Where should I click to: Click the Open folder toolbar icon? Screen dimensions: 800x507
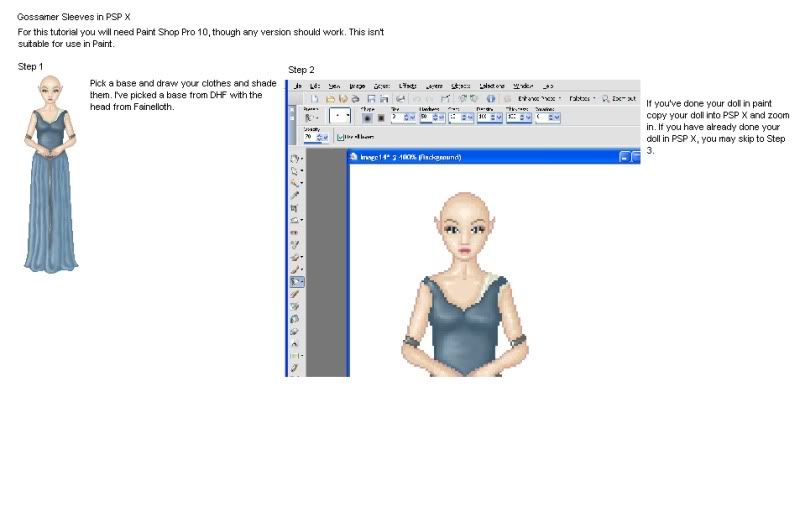[330, 99]
